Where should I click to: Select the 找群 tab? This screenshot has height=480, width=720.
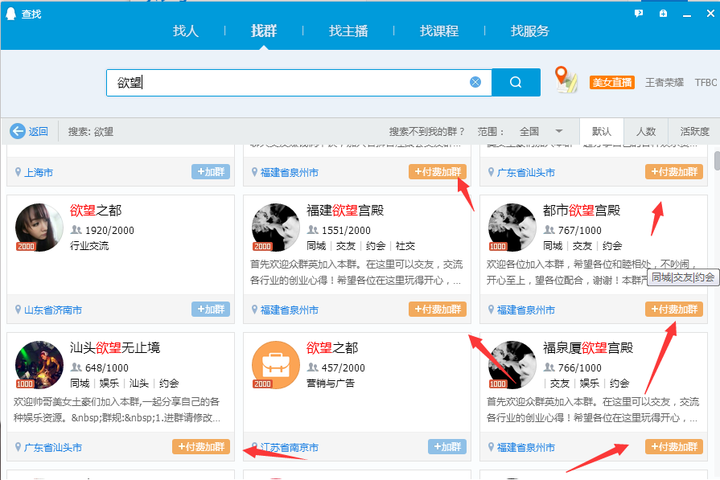[x=264, y=31]
